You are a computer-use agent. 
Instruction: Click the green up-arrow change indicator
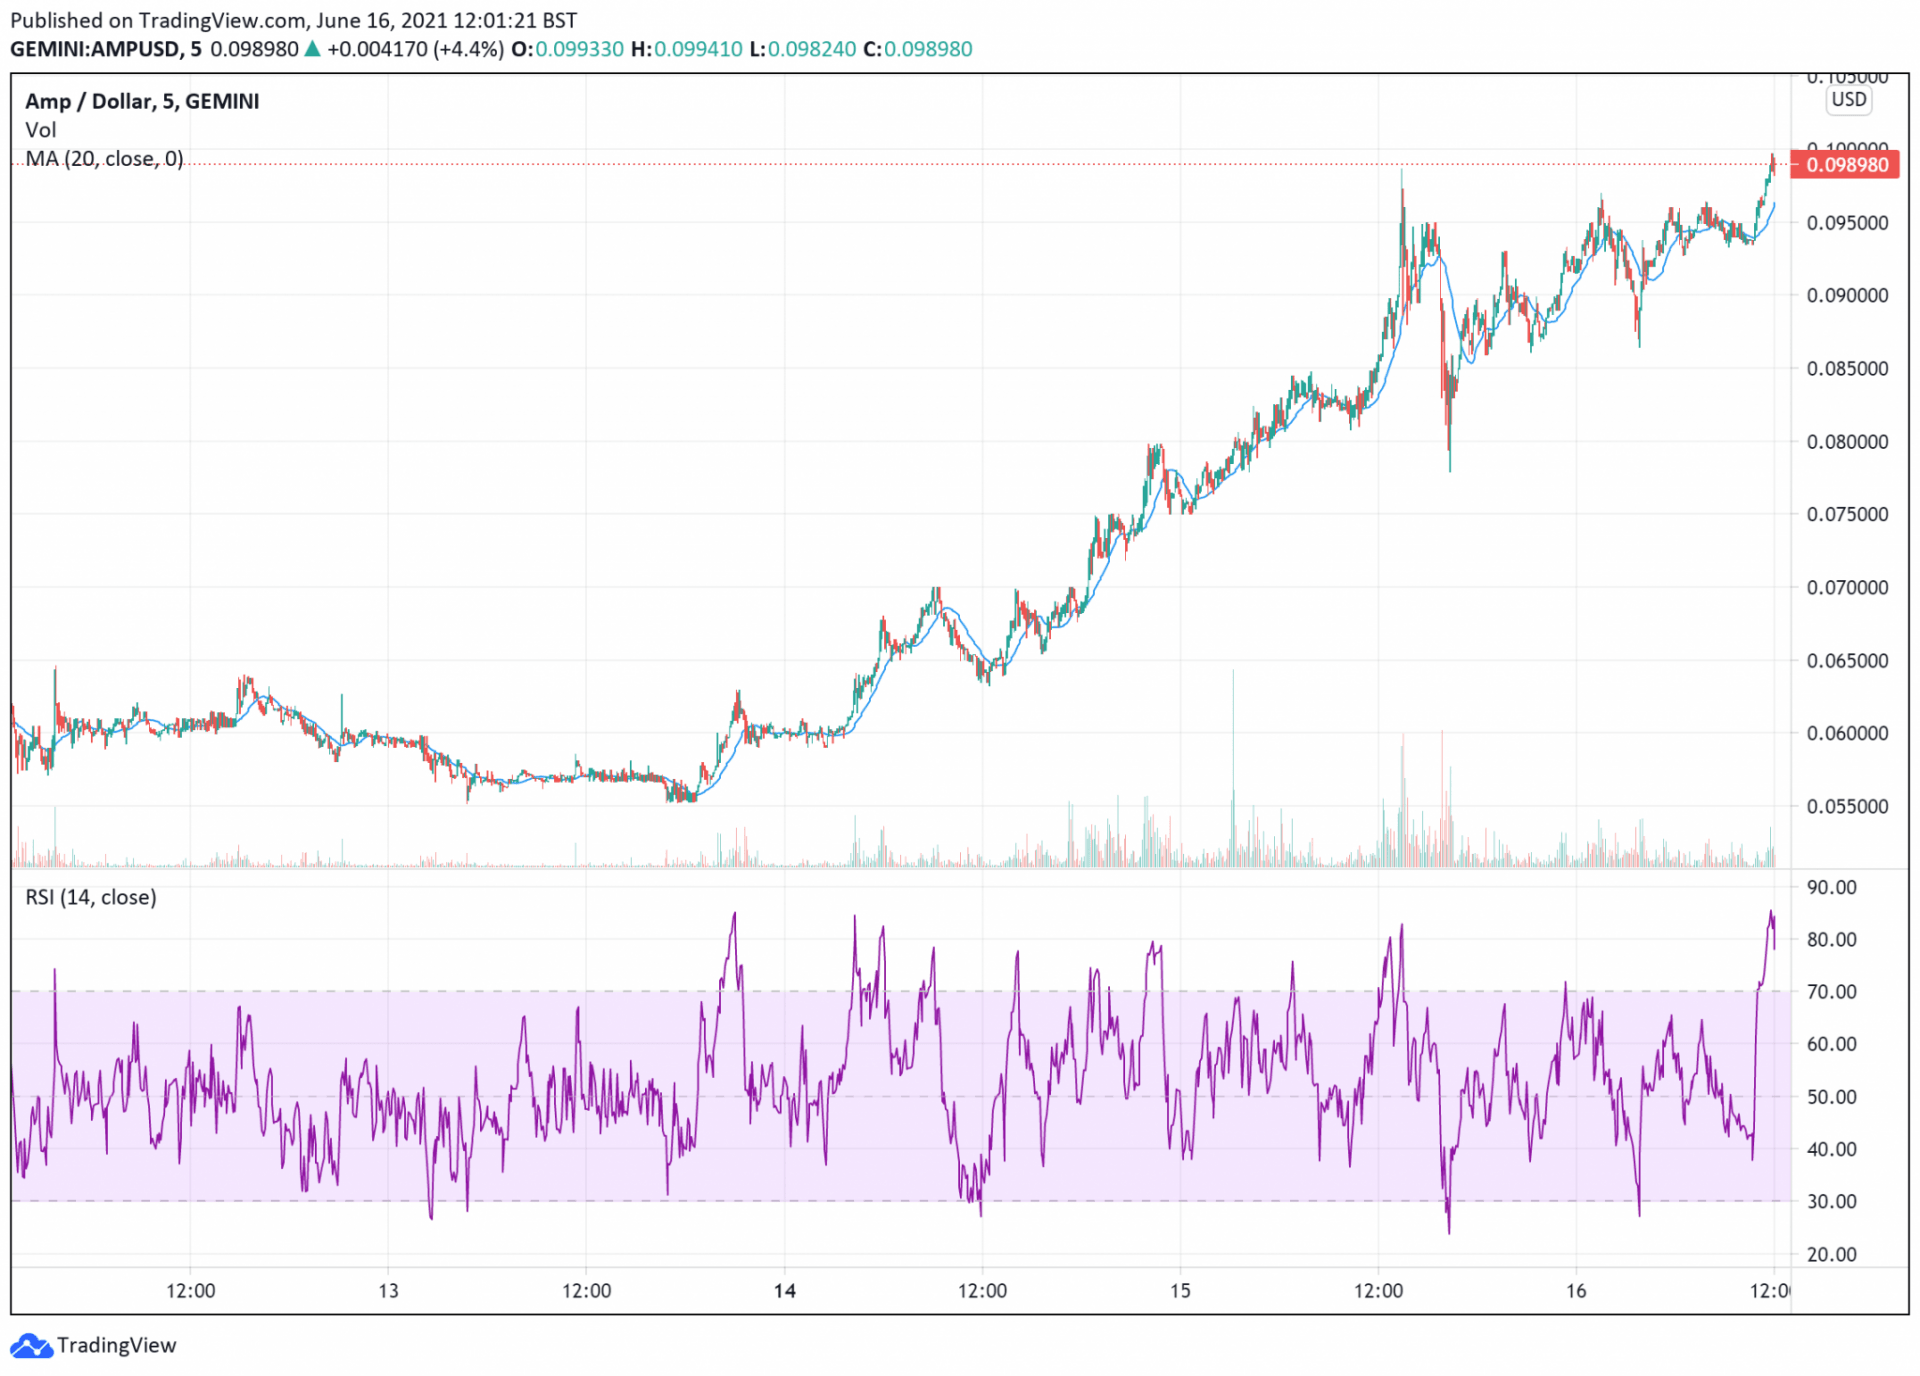click(312, 49)
